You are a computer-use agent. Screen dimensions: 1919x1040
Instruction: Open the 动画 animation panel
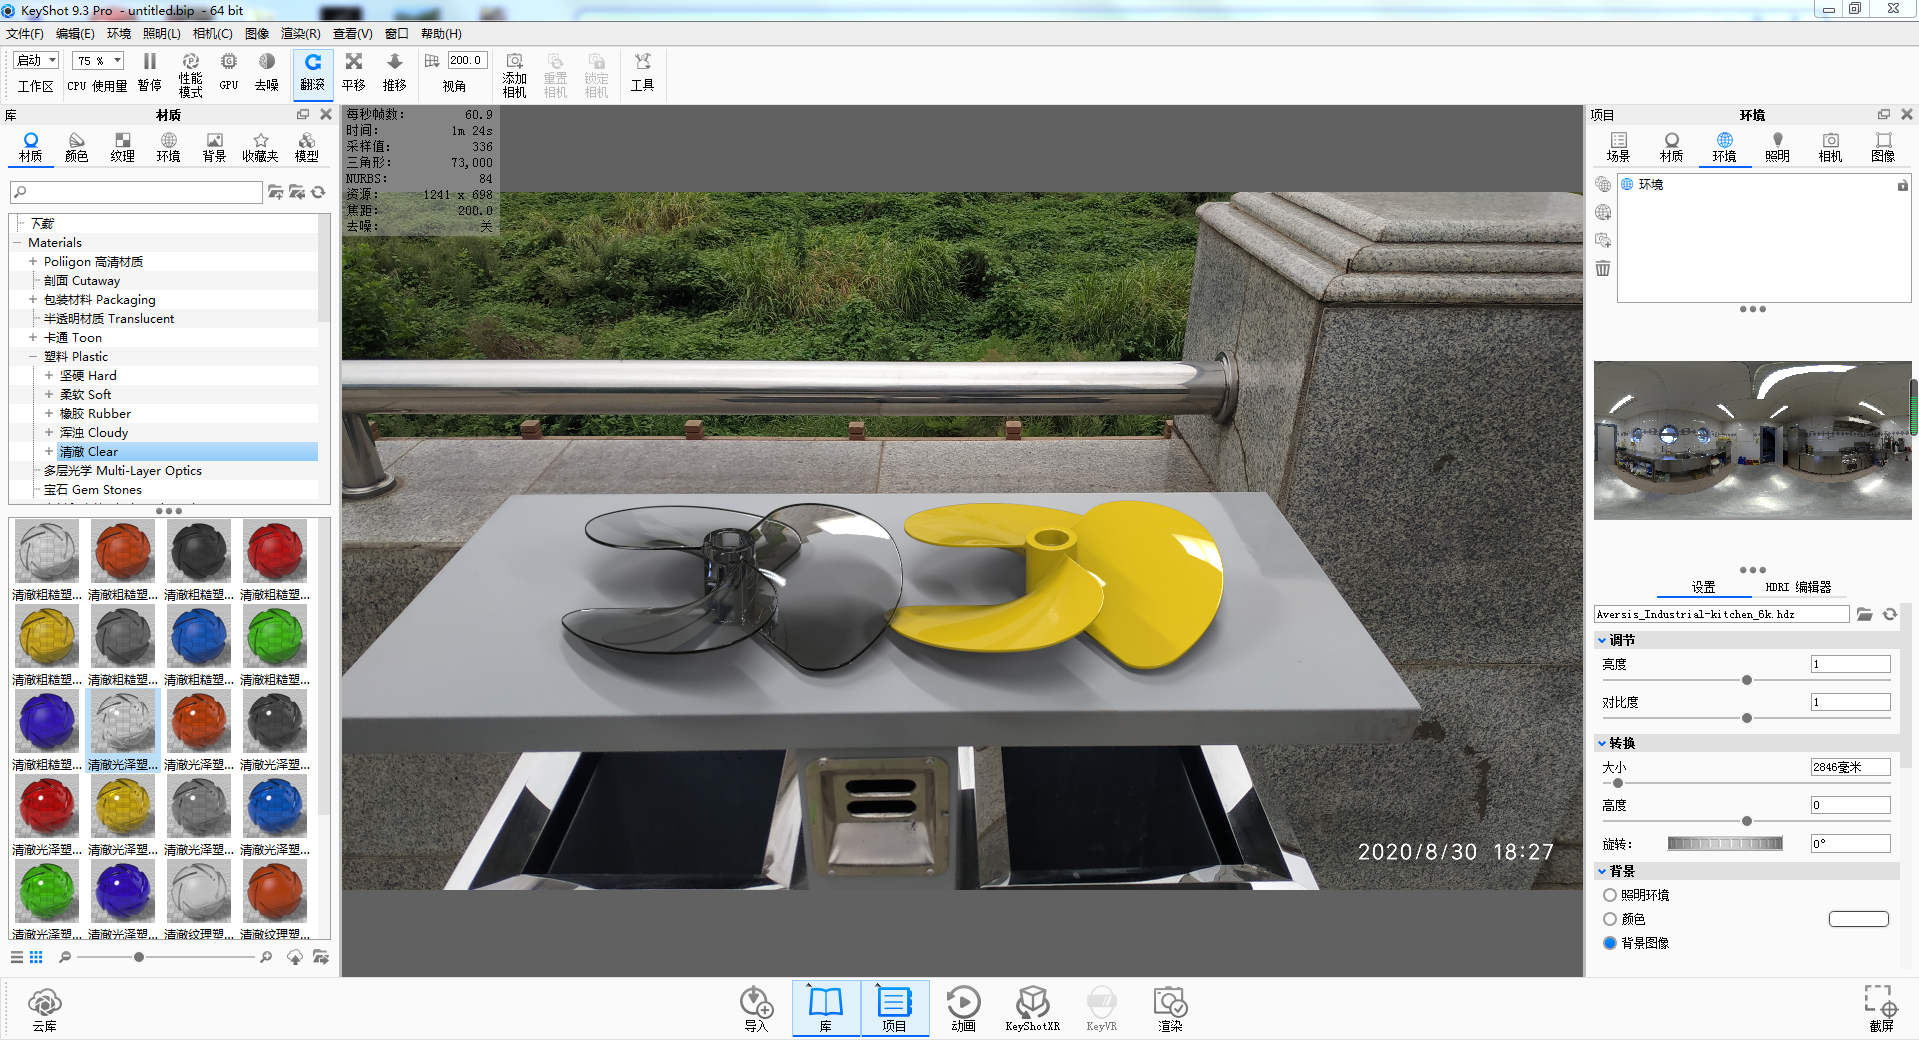pos(963,1009)
